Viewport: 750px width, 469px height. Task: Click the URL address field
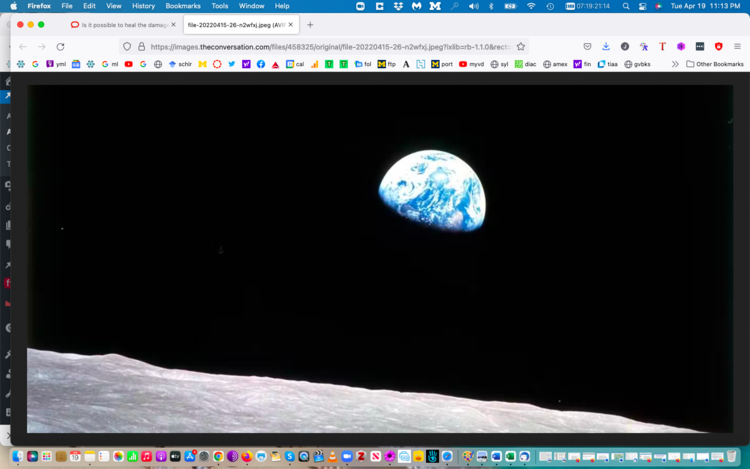click(330, 46)
